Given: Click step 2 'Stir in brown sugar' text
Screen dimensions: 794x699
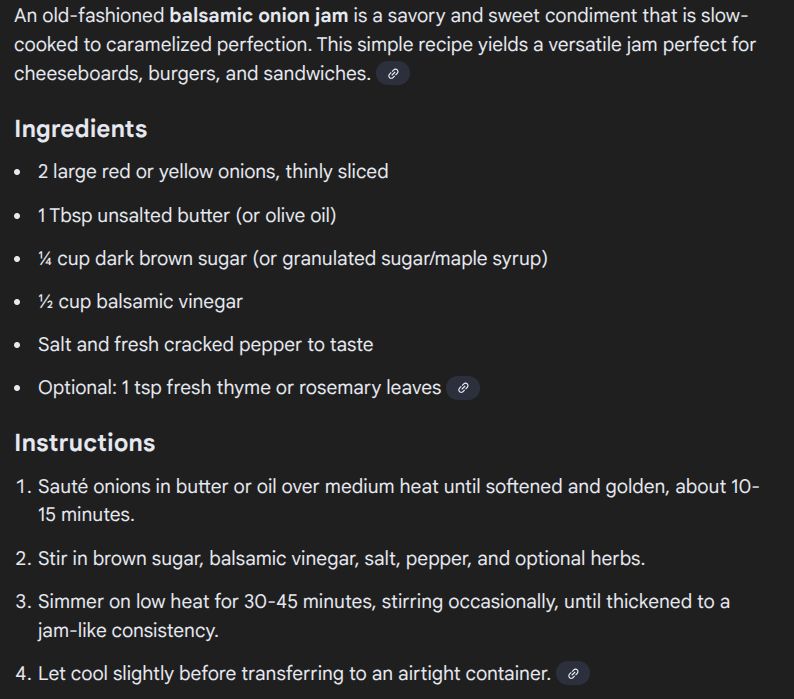Looking at the screenshot, I should (x=341, y=558).
